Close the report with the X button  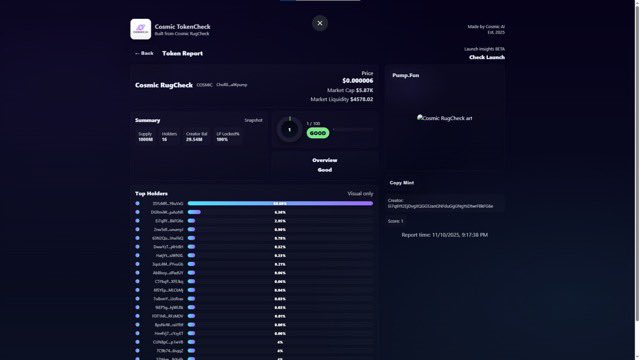pyautogui.click(x=320, y=23)
